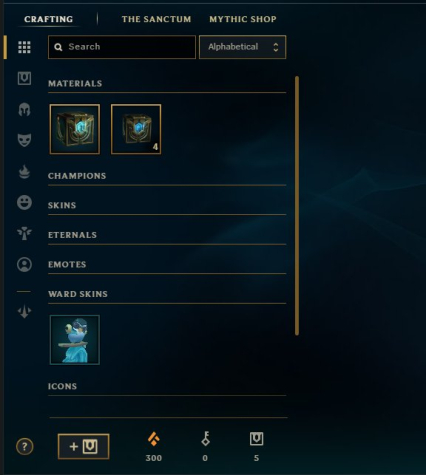This screenshot has height=475, width=426.
Task: Select the ward skins sidebar icon
Action: (24, 233)
